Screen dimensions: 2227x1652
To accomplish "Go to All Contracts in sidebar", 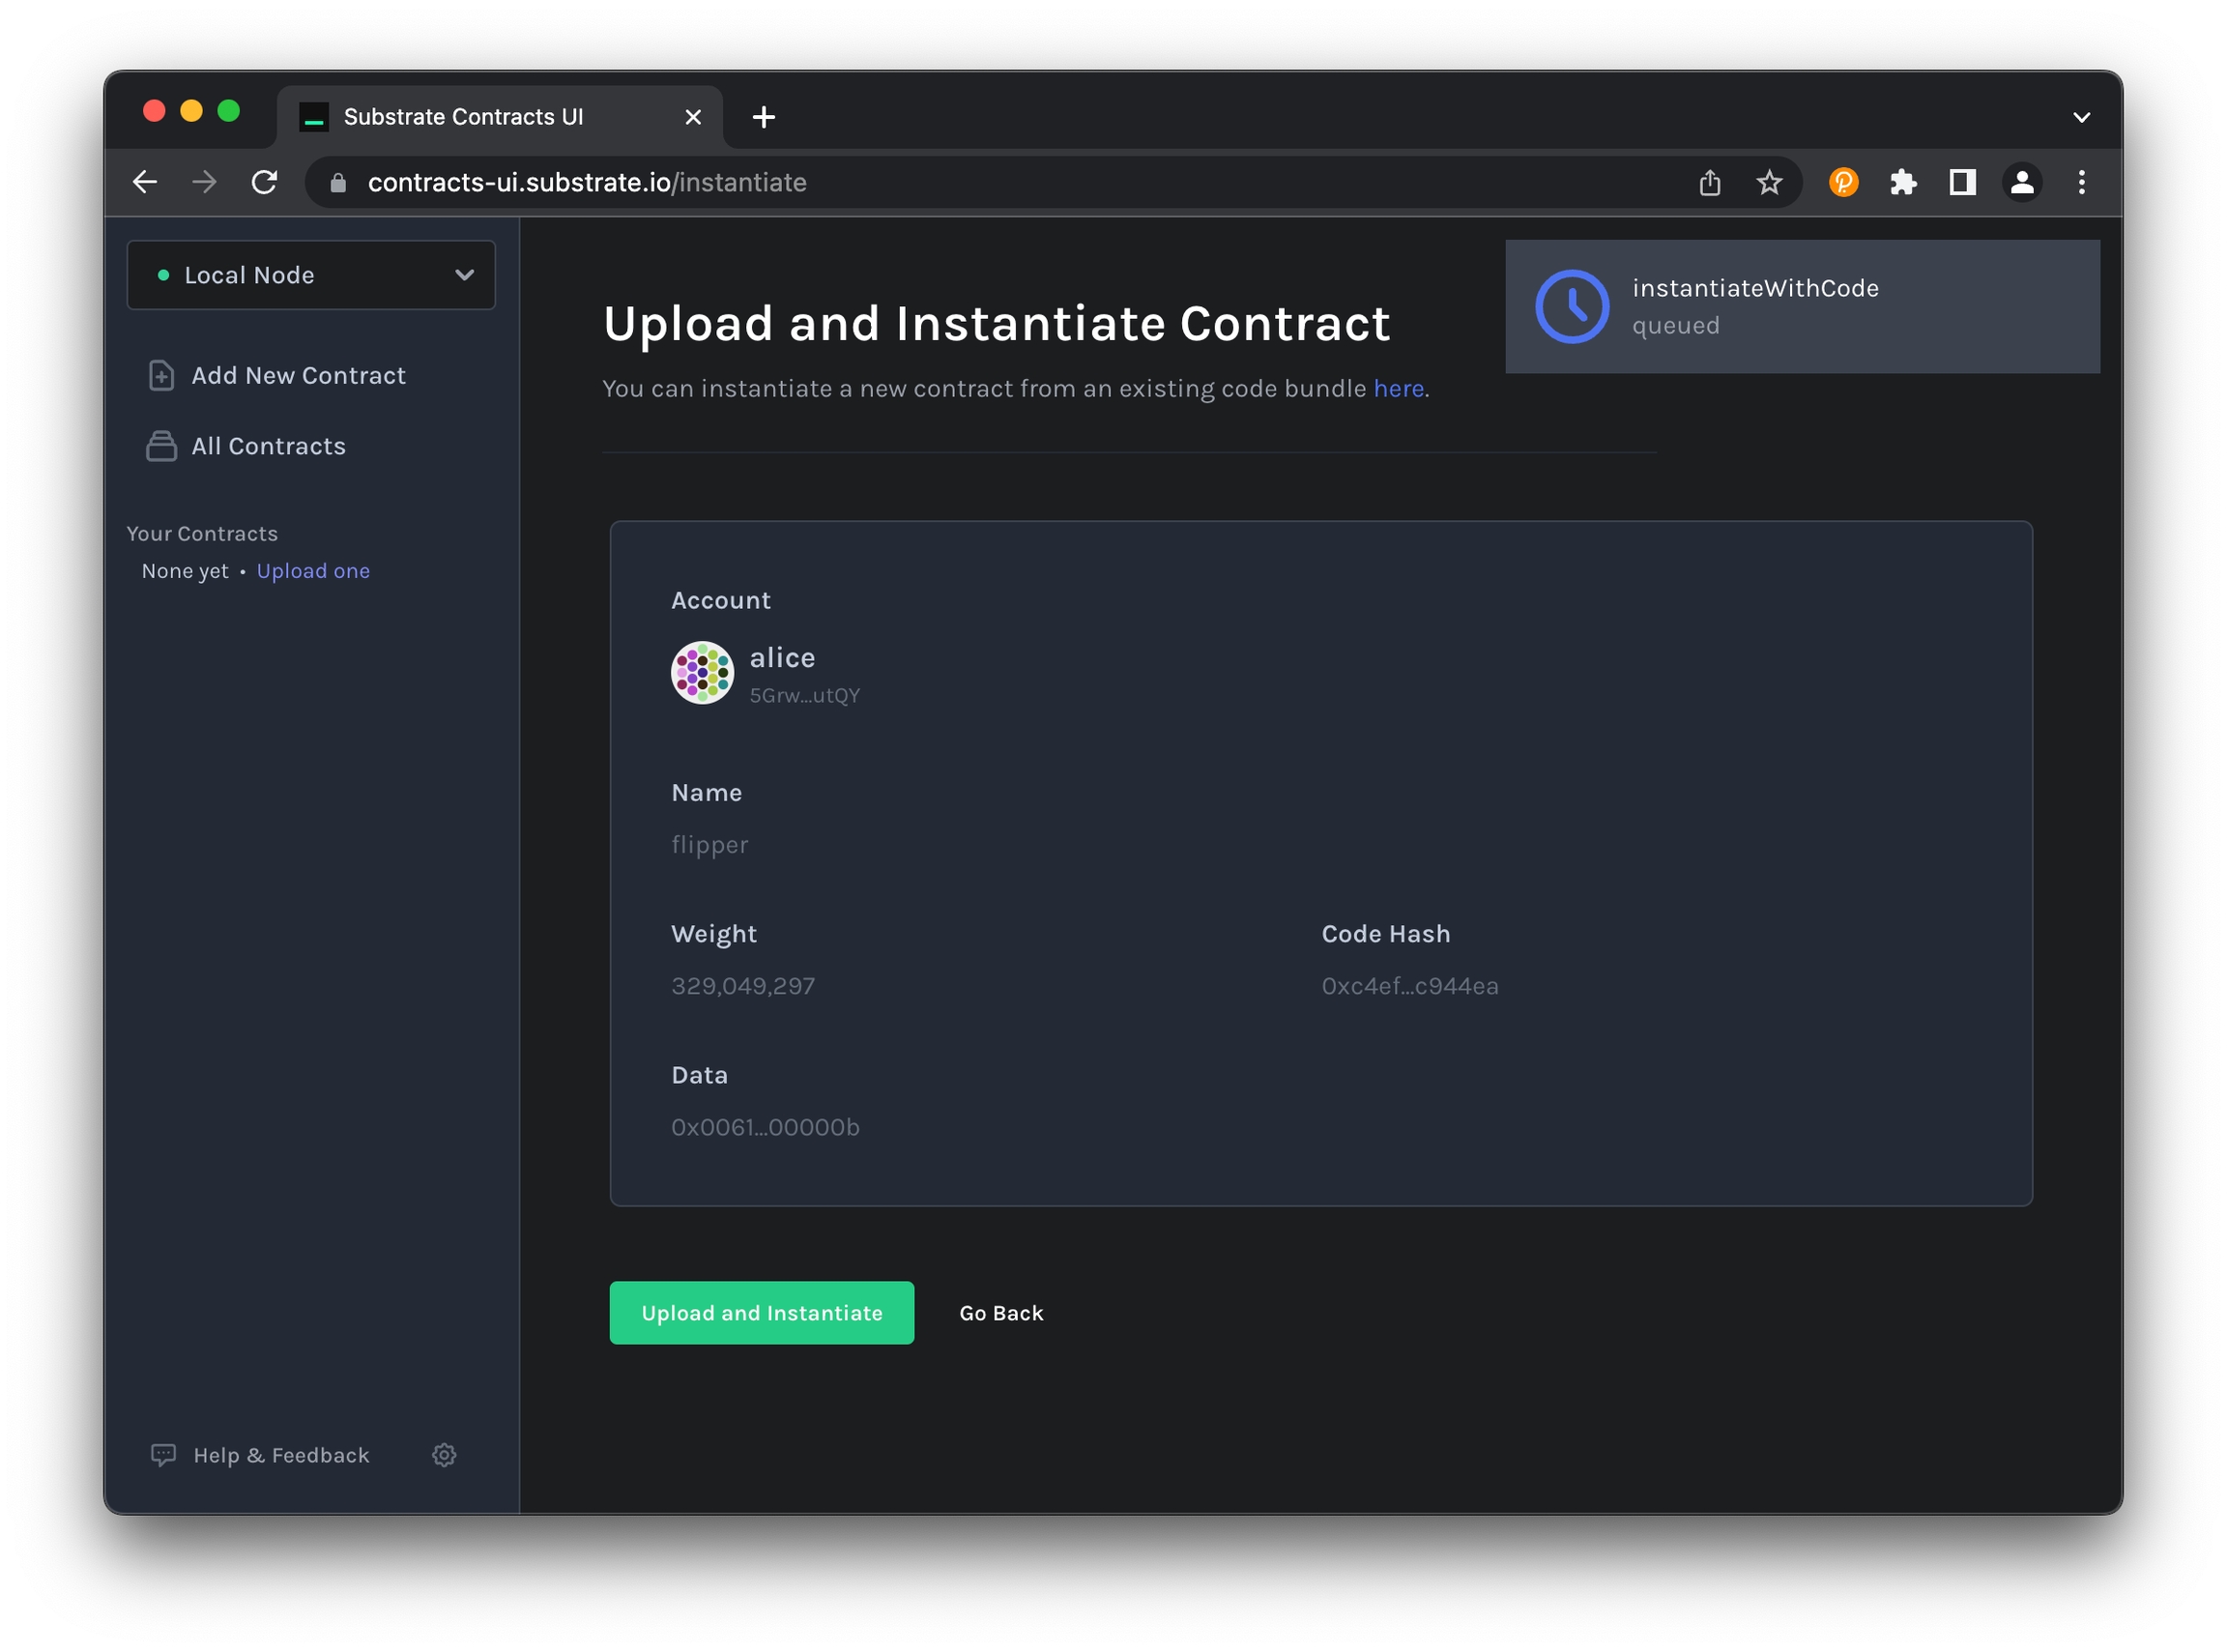I will [268, 446].
